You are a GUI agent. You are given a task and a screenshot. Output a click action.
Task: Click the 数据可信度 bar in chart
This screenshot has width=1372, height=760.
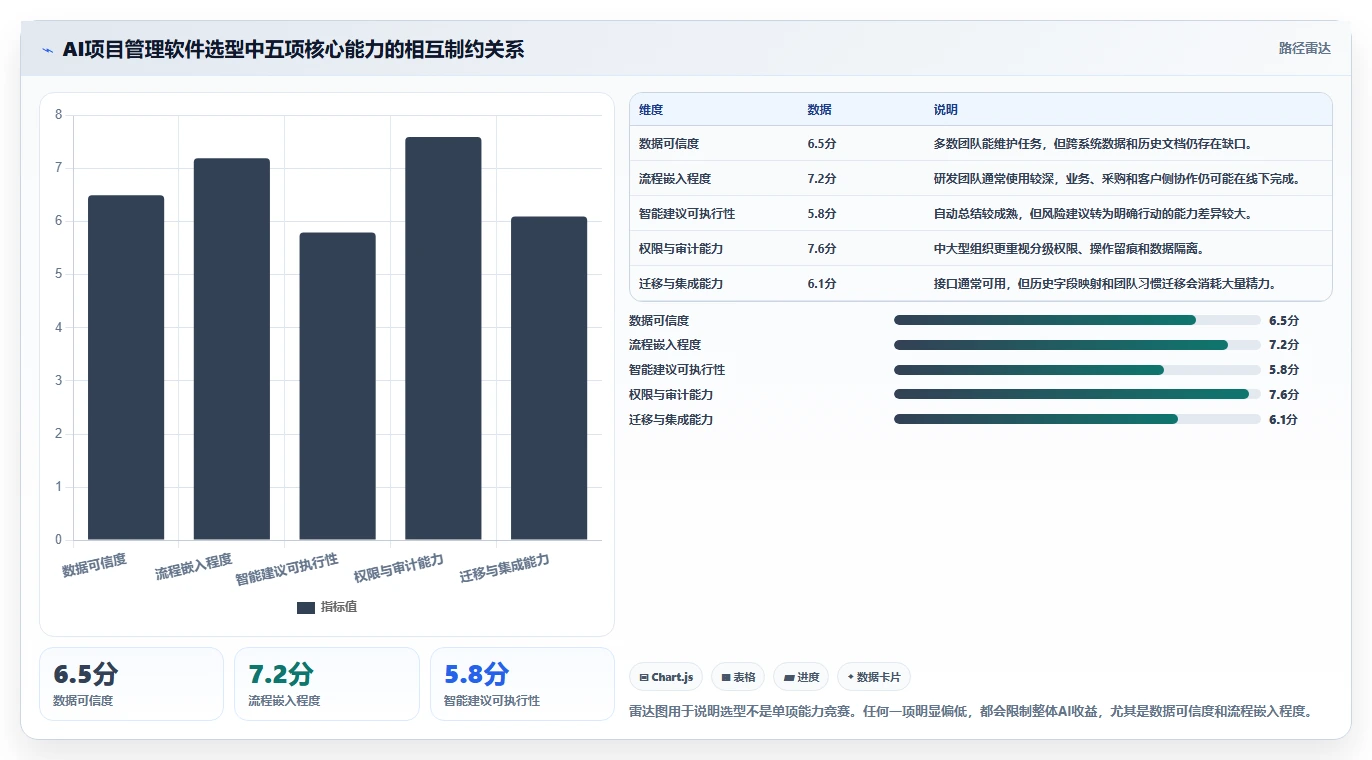(126, 367)
